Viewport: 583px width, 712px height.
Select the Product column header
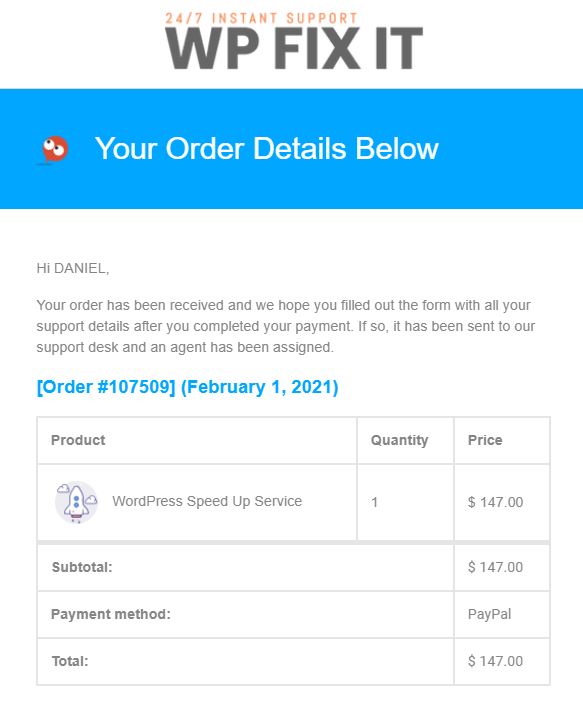[78, 440]
